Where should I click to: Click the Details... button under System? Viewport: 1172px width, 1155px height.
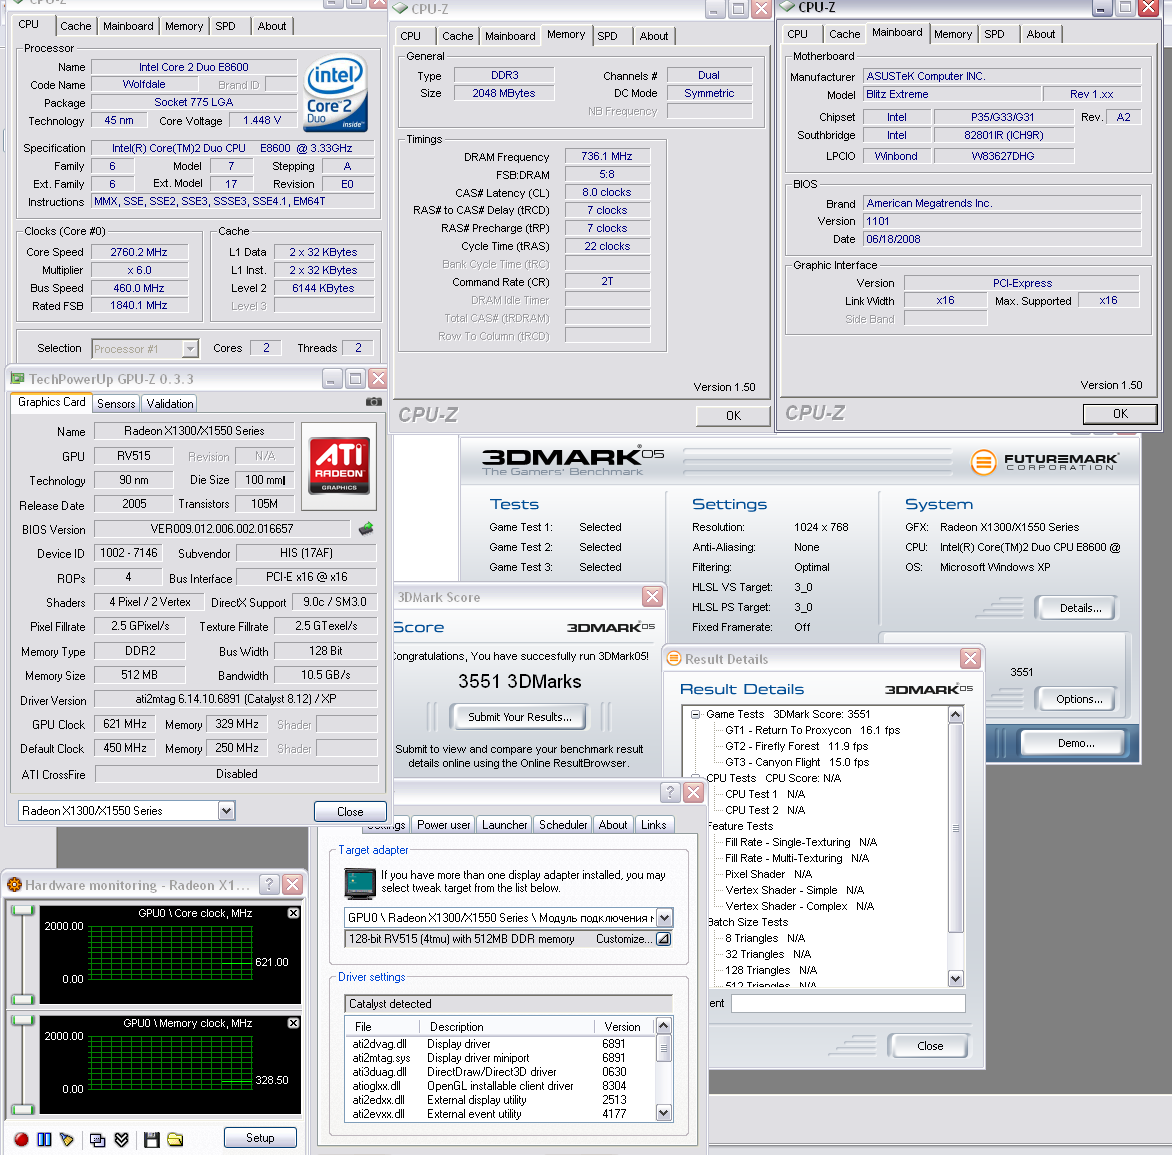point(1079,608)
